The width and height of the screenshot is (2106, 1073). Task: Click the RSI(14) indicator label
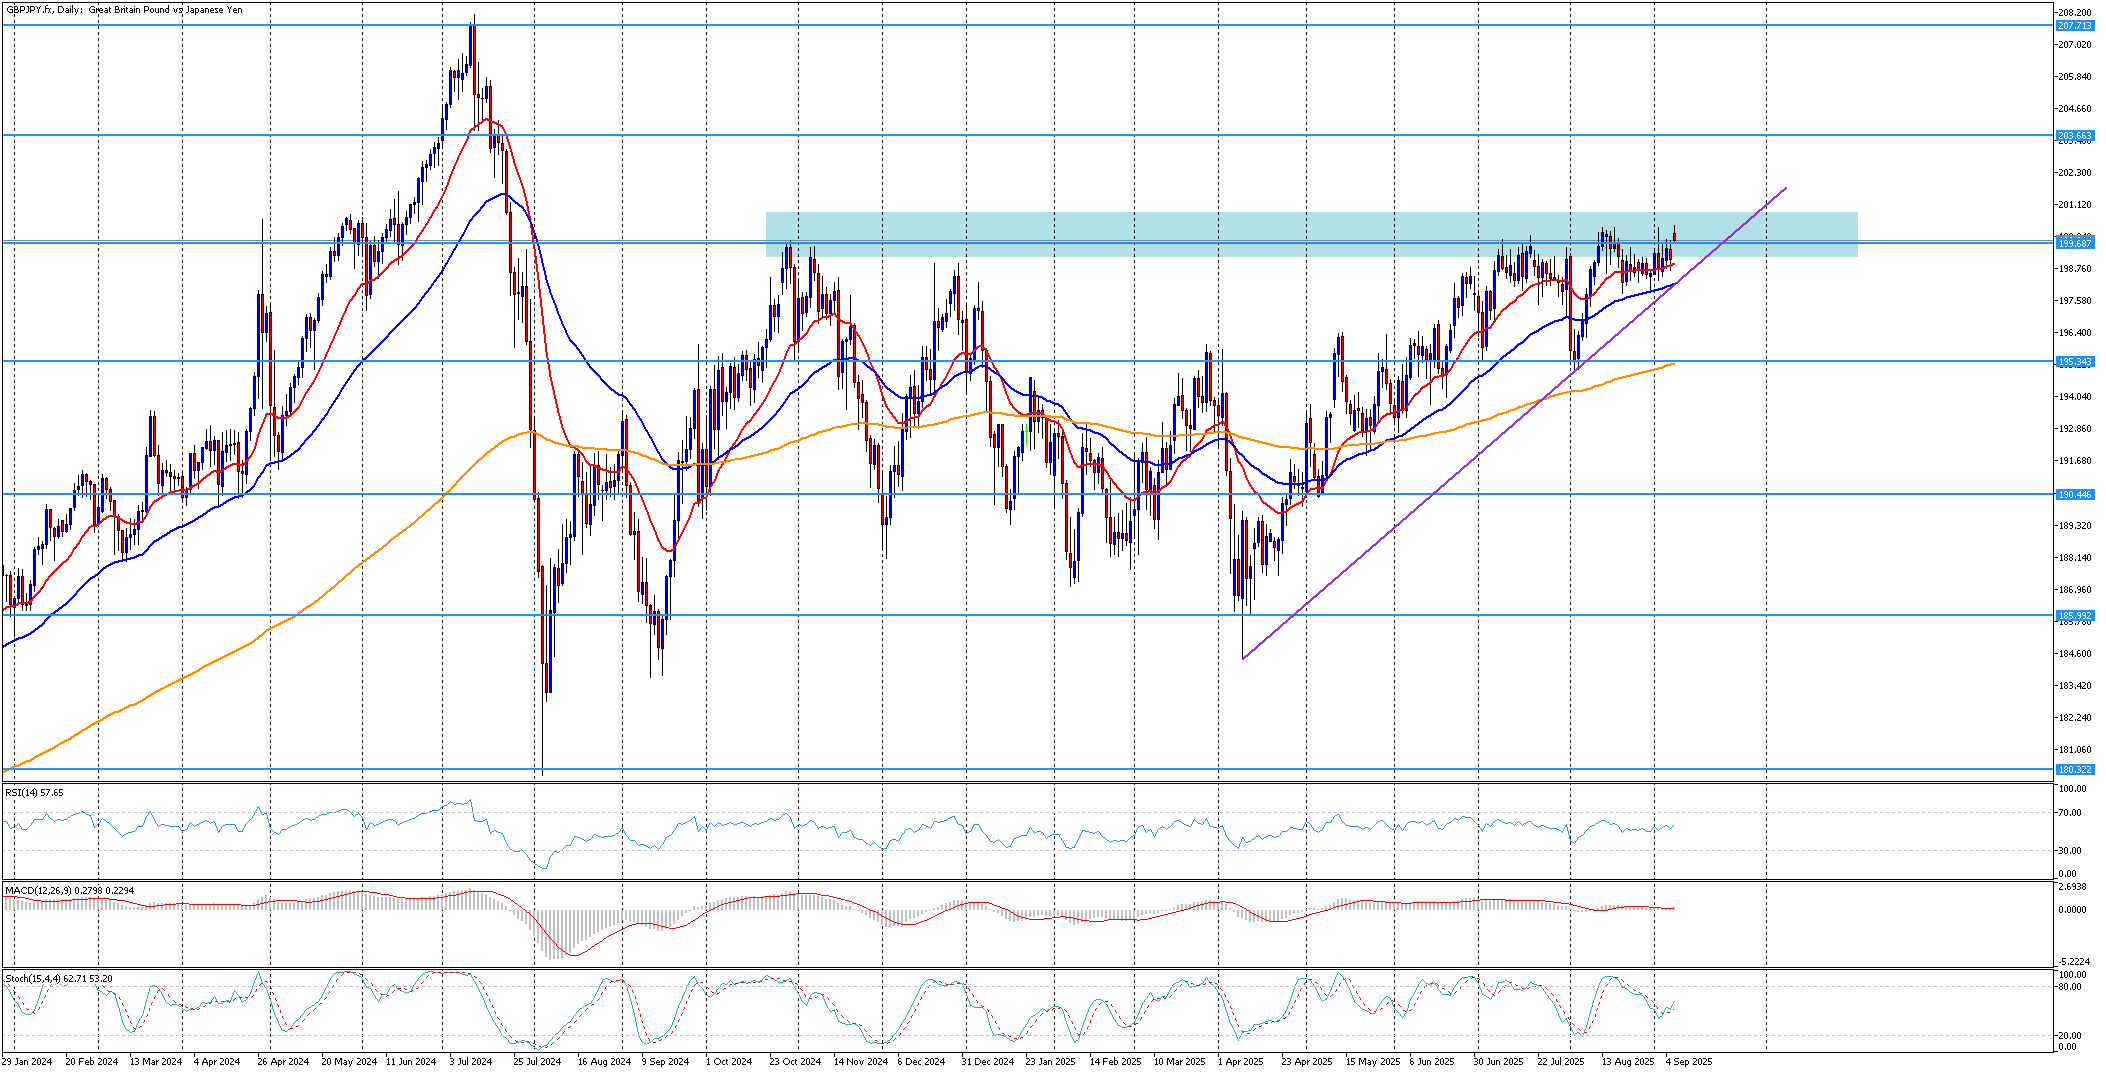click(34, 793)
